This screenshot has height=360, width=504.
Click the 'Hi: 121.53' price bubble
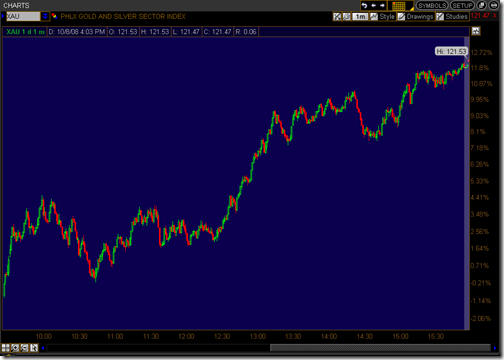(x=451, y=51)
